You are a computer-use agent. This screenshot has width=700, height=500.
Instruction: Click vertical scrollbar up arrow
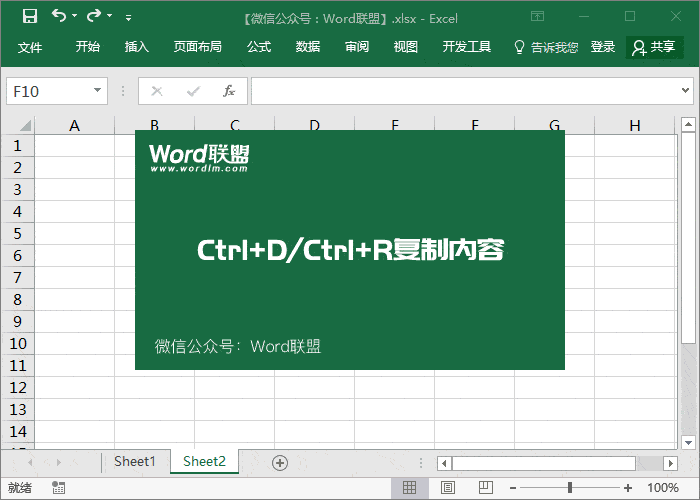pos(688,124)
